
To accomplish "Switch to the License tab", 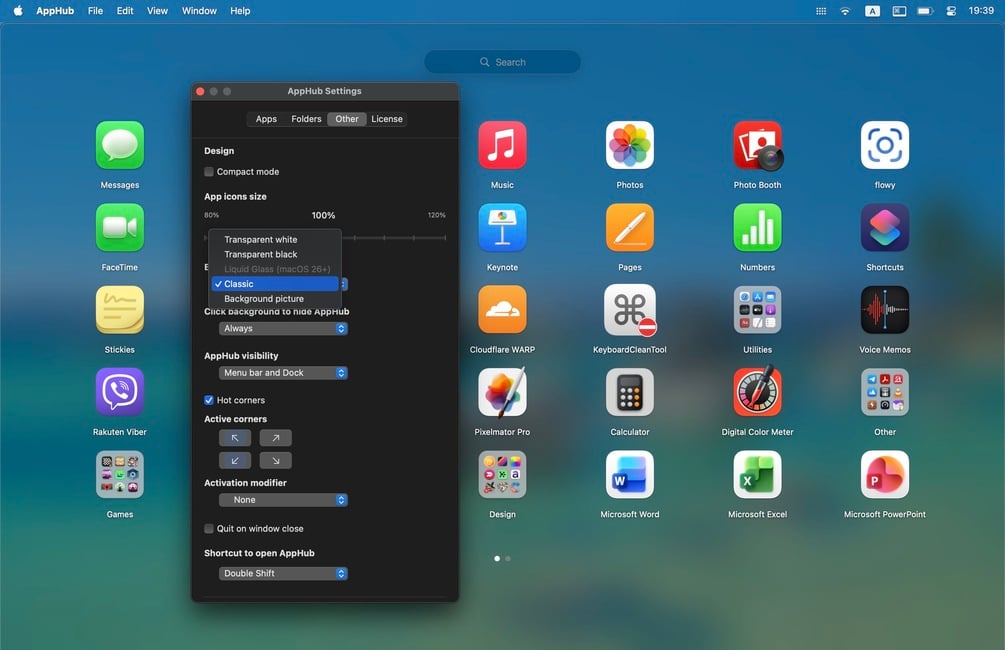I will (x=387, y=119).
